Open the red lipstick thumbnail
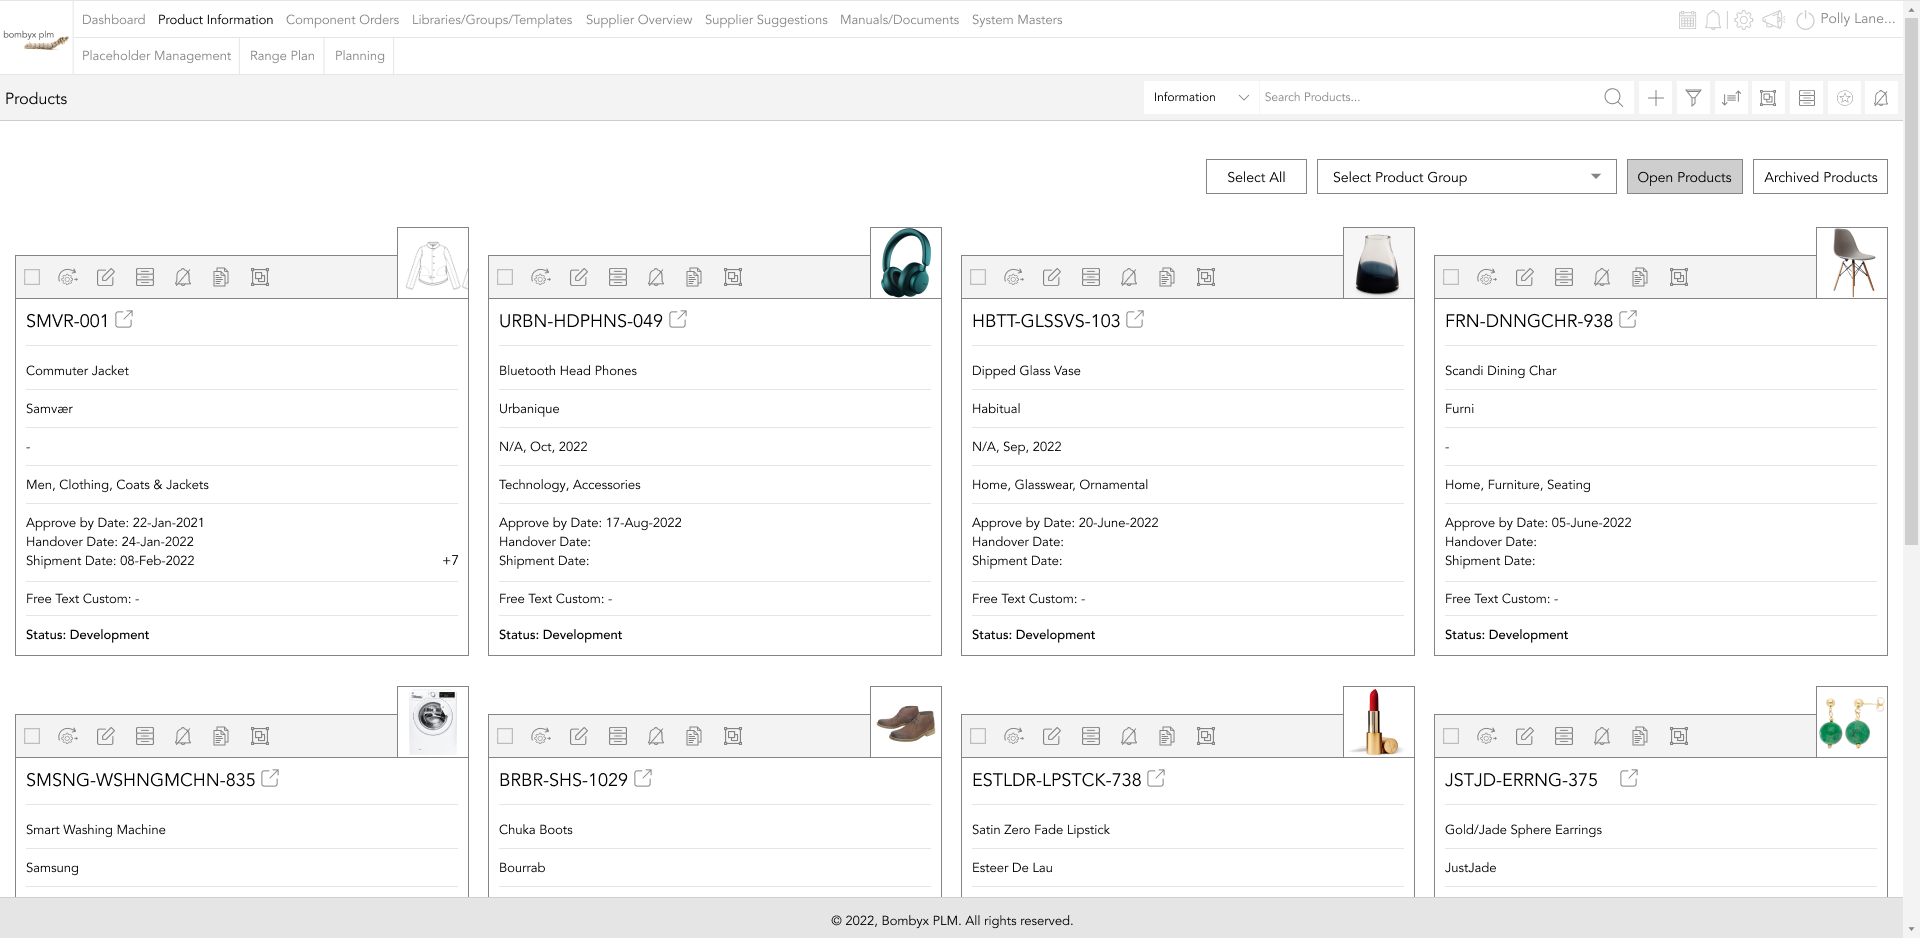This screenshot has width=1920, height=938. (x=1379, y=721)
